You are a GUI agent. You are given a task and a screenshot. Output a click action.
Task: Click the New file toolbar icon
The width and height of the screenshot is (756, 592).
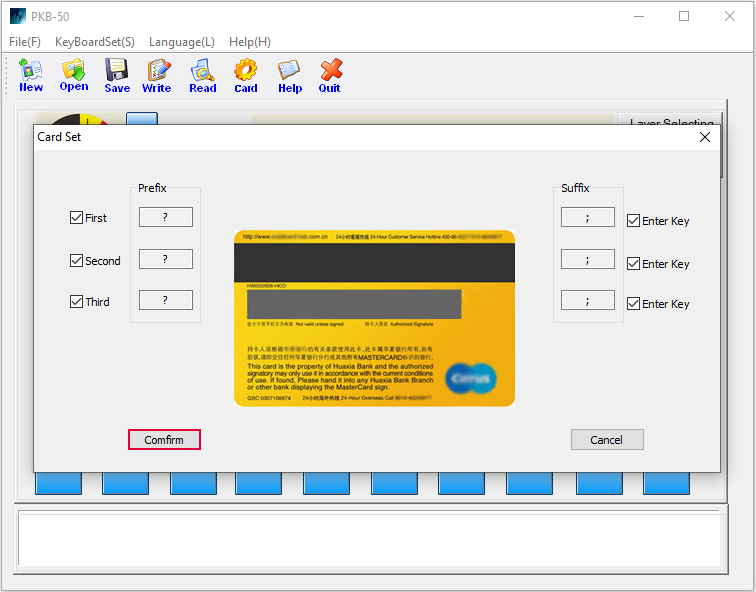point(31,75)
